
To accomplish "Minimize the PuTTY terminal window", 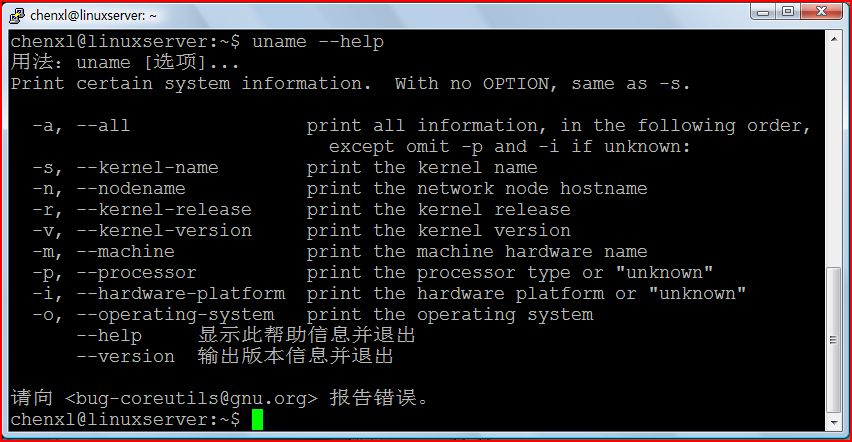I will click(x=759, y=12).
